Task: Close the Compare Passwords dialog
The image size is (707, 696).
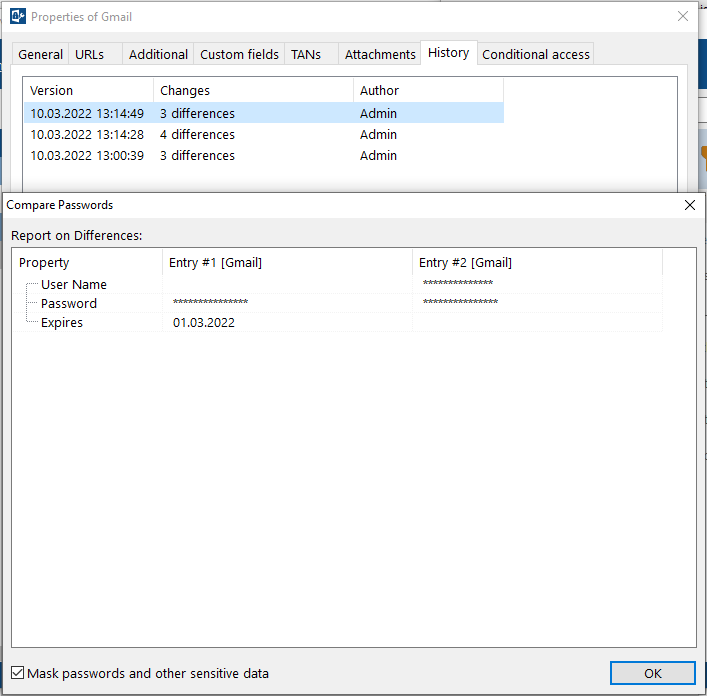Action: pyautogui.click(x=689, y=205)
